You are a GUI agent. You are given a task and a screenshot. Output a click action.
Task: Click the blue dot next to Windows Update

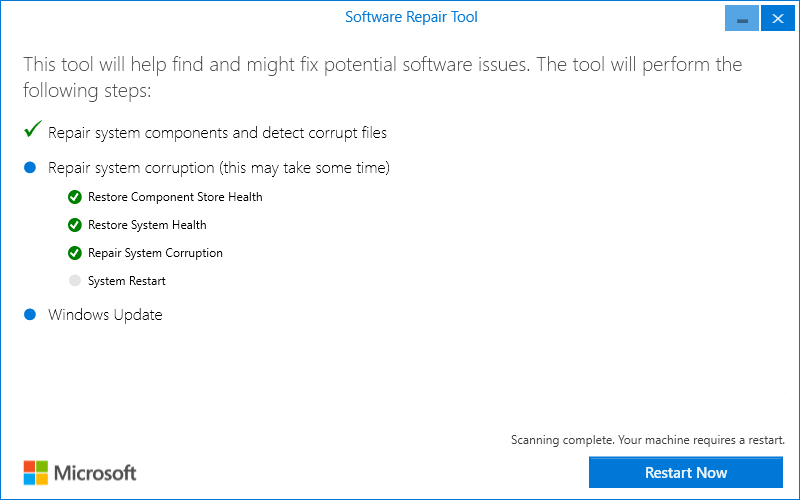[x=30, y=315]
